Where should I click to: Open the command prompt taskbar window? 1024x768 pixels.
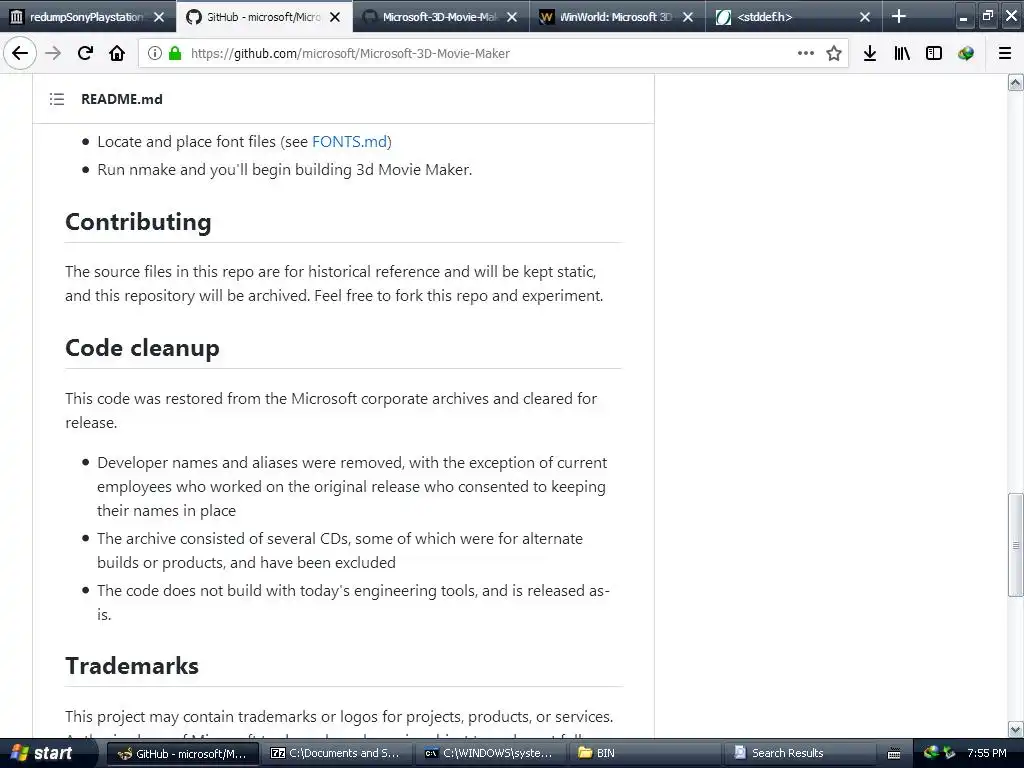pyautogui.click(x=490, y=754)
